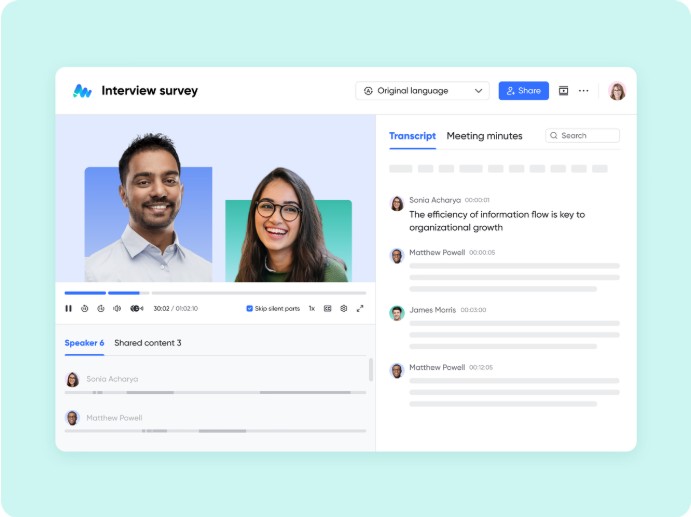
Task: Toggle captions icon in player
Action: coord(328,309)
